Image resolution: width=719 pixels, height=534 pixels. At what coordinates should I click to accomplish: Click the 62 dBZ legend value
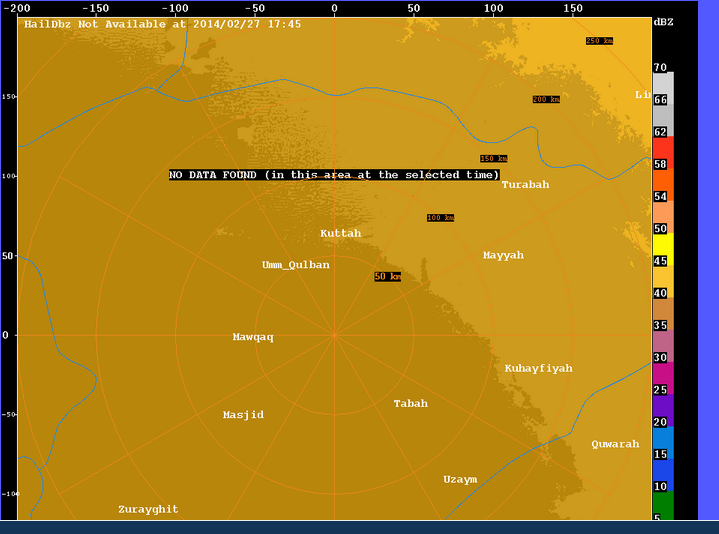(x=660, y=132)
